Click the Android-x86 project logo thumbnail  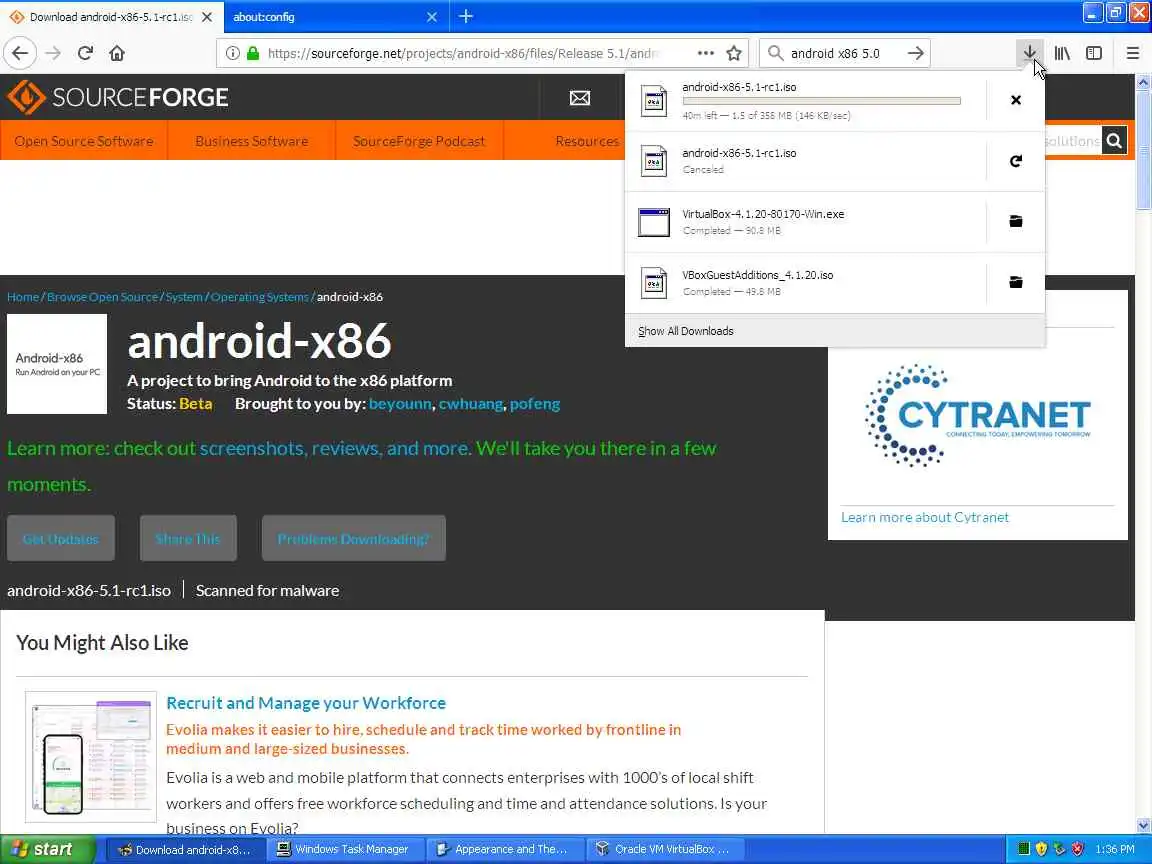coord(57,364)
